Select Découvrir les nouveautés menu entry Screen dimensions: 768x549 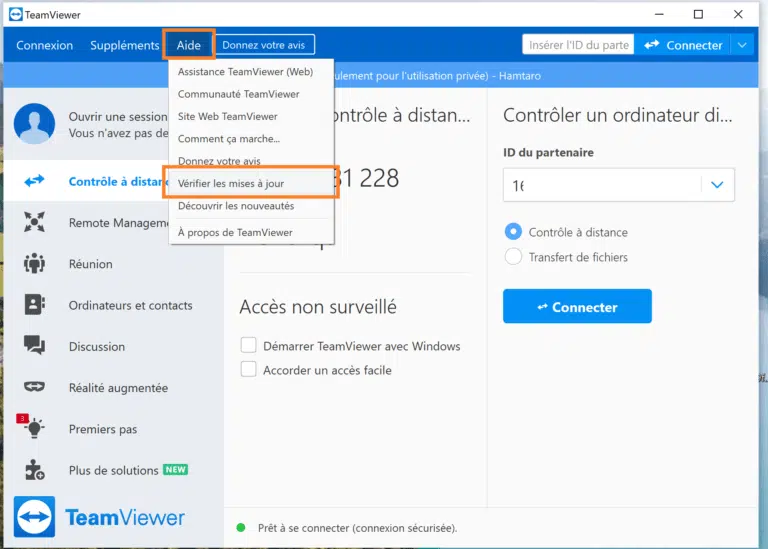[x=251, y=206]
